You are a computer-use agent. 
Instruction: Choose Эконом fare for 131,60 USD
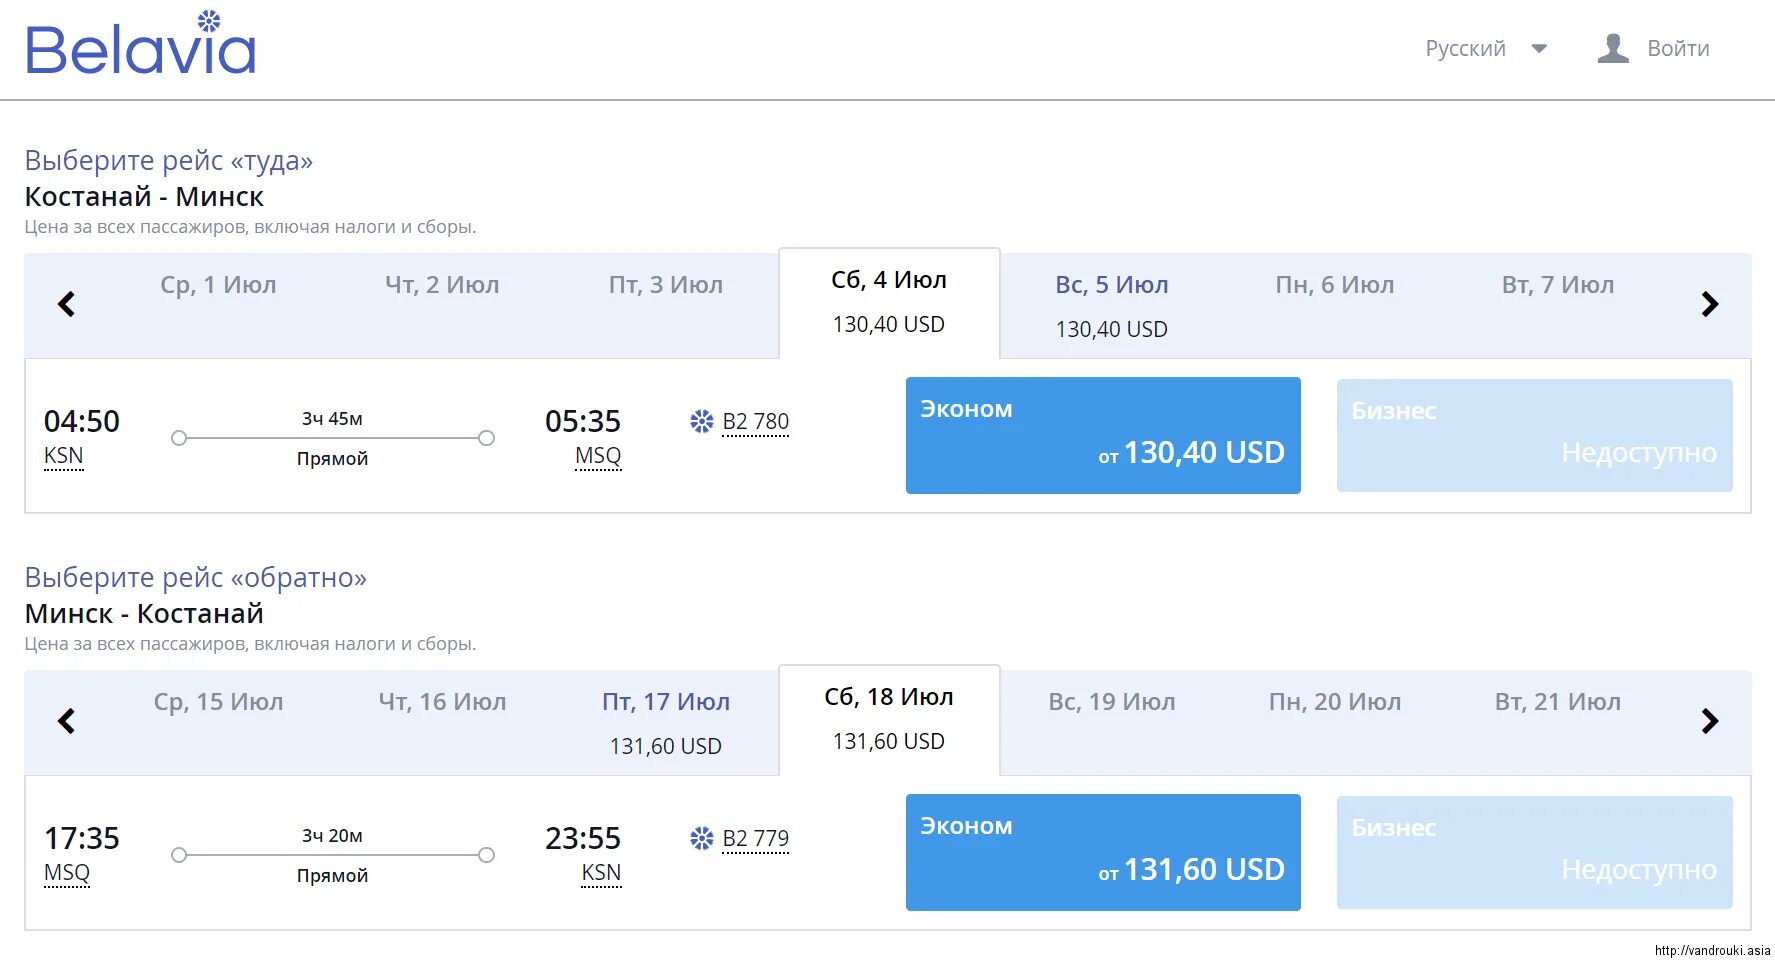[1102, 852]
